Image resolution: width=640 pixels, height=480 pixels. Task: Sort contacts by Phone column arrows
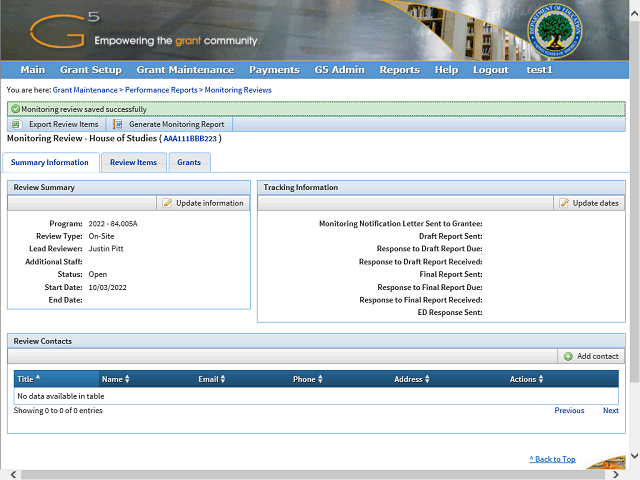coord(319,379)
